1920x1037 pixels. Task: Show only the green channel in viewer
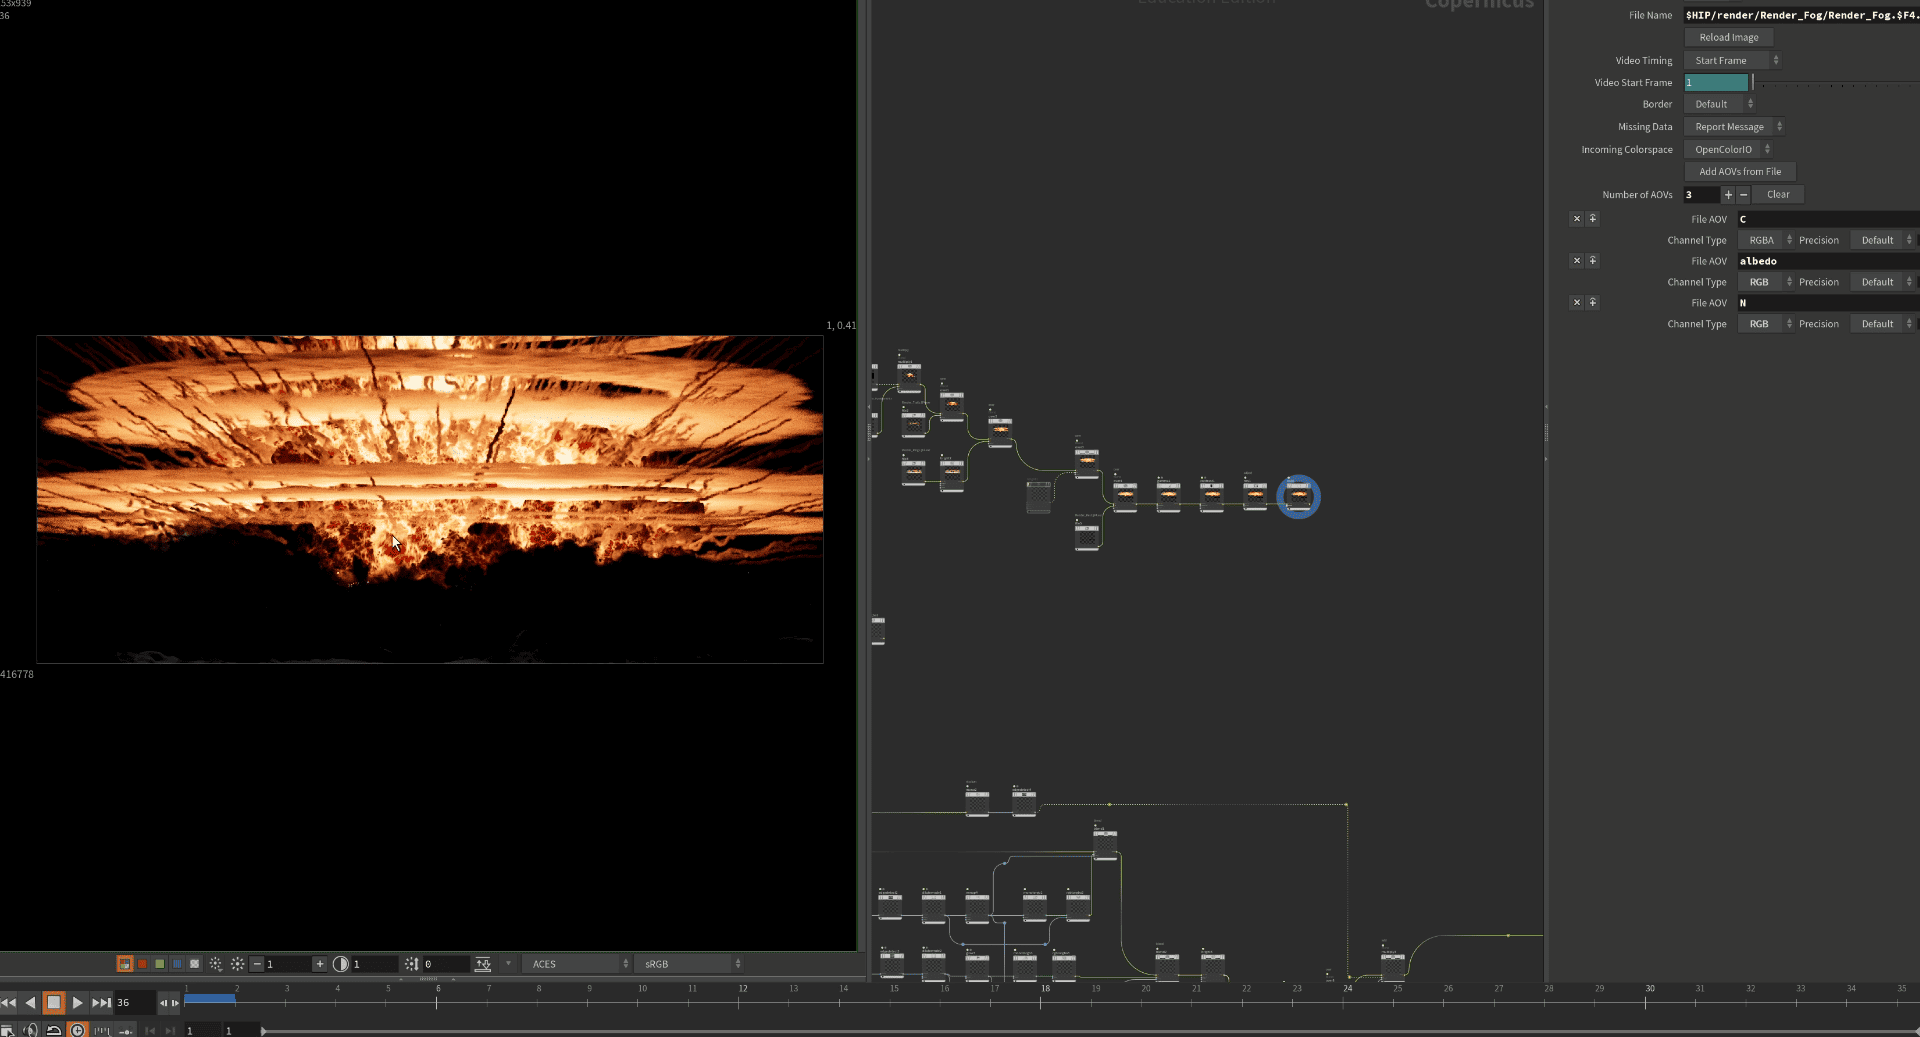(x=160, y=964)
